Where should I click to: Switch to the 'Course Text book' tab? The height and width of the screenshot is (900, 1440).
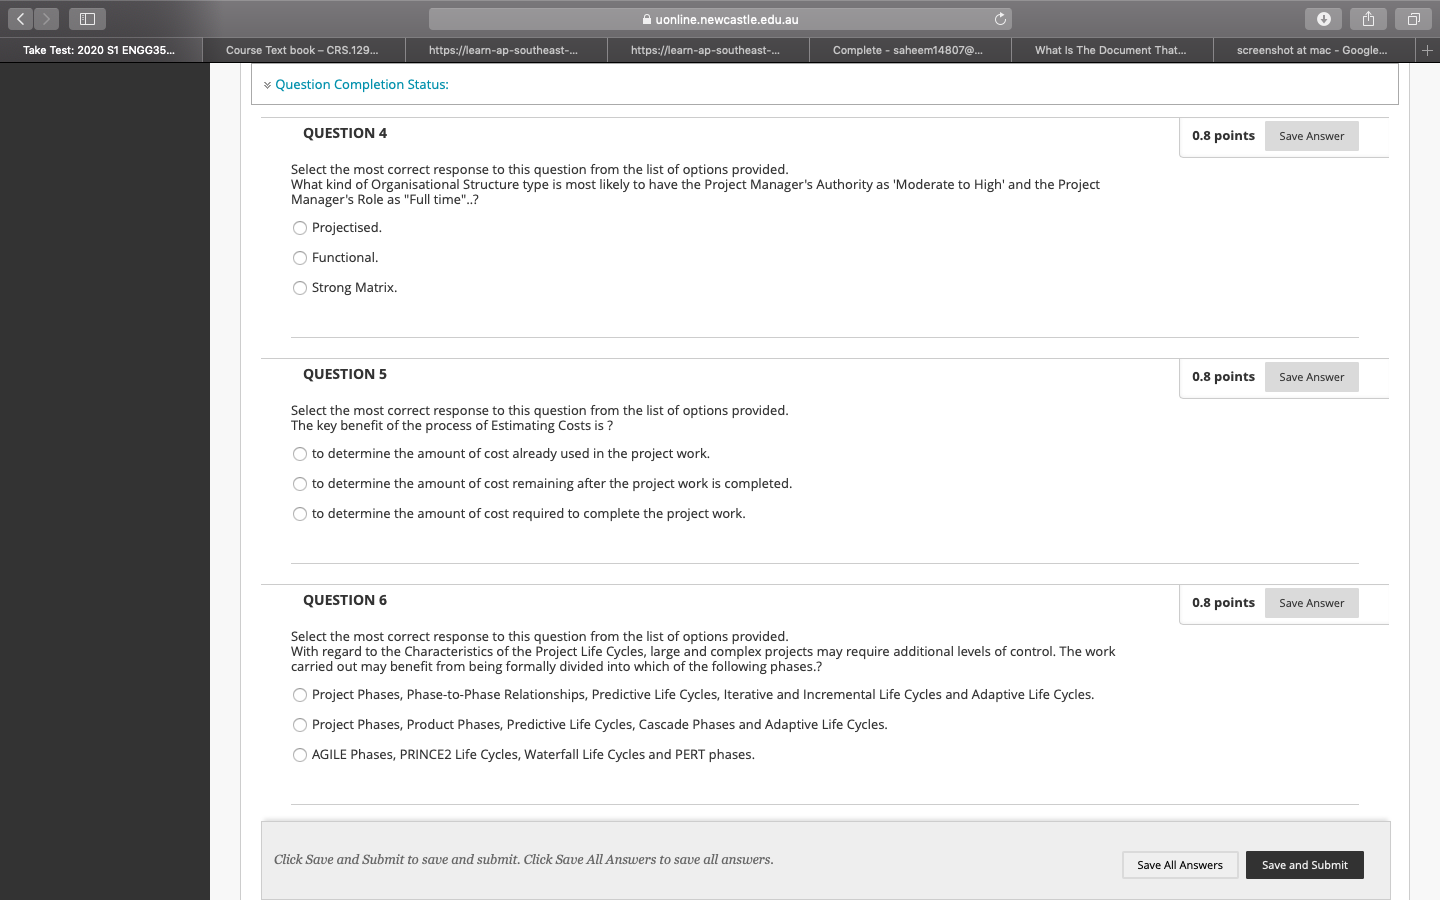point(304,49)
